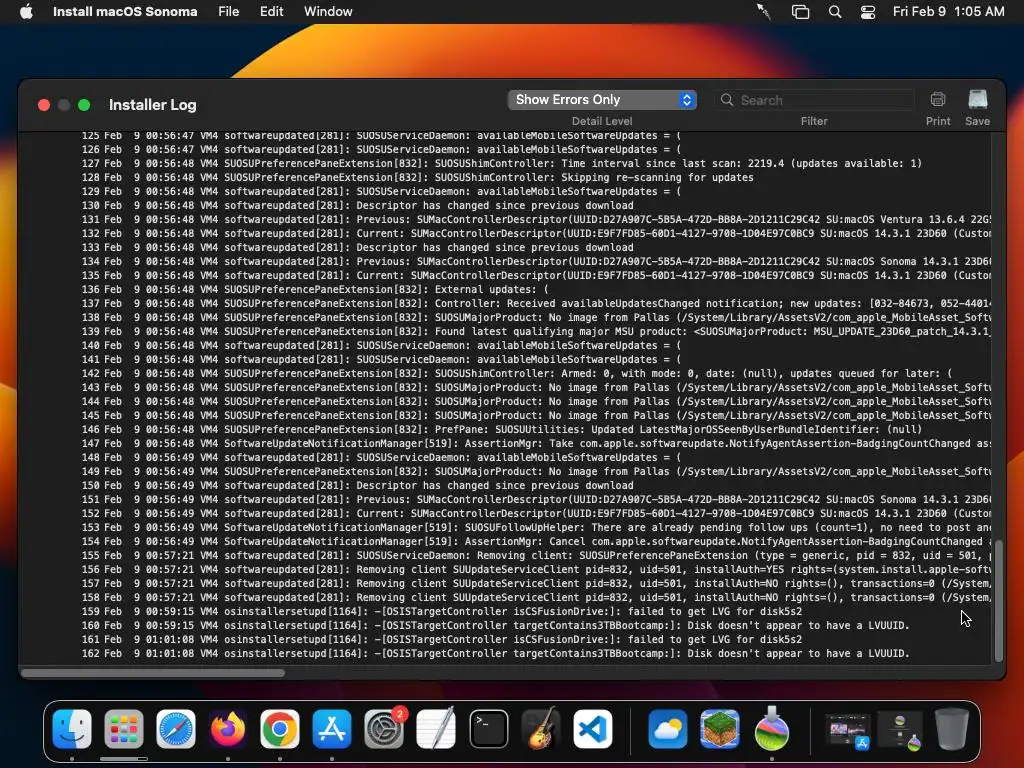Launch GarageBand from the Dock
Screen dimensions: 1024x768
[x=541, y=729]
